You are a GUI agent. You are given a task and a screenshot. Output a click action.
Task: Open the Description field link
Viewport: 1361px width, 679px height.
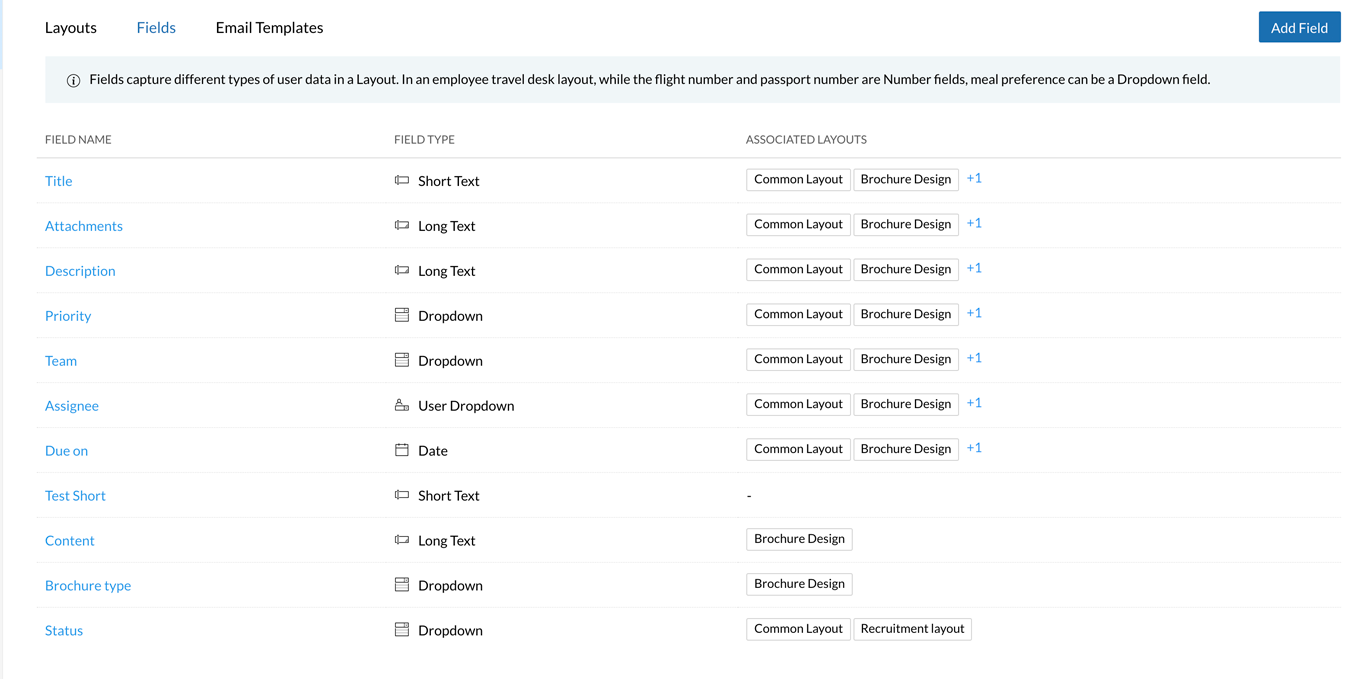pyautogui.click(x=80, y=271)
